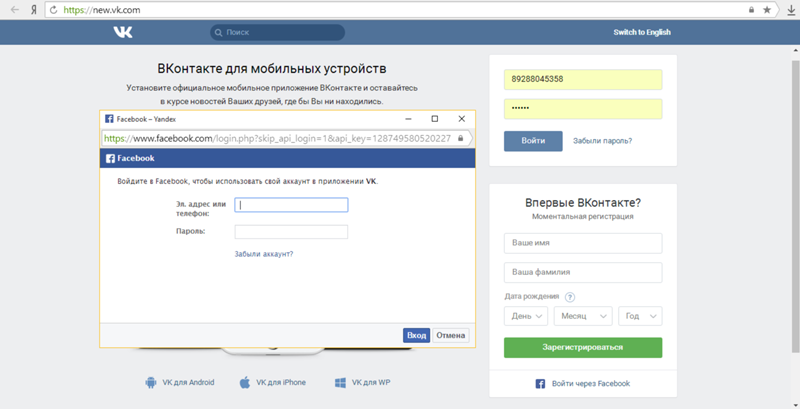800x409 pixels.
Task: Maximize the Facebook popup window
Action: click(435, 119)
